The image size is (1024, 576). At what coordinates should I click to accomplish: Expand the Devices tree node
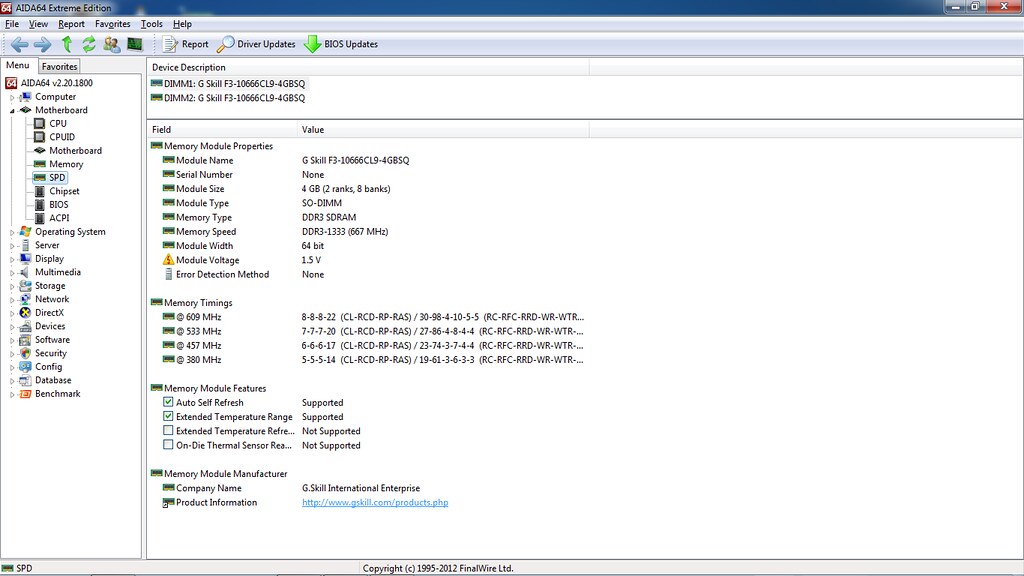click(12, 327)
